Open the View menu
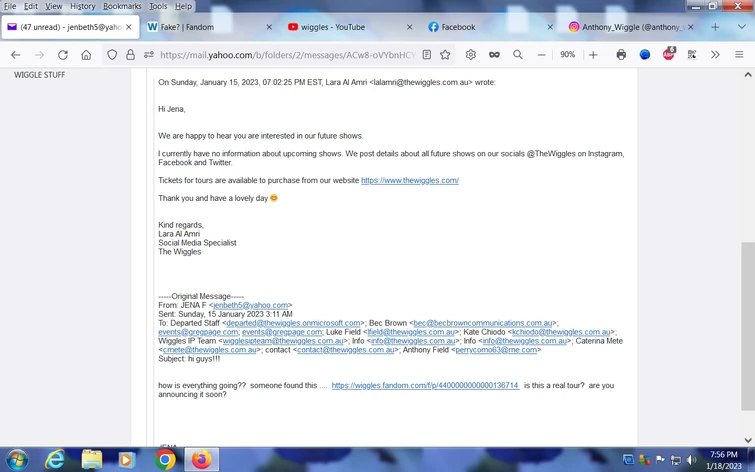Viewport: 755px width, 472px height. [x=53, y=6]
